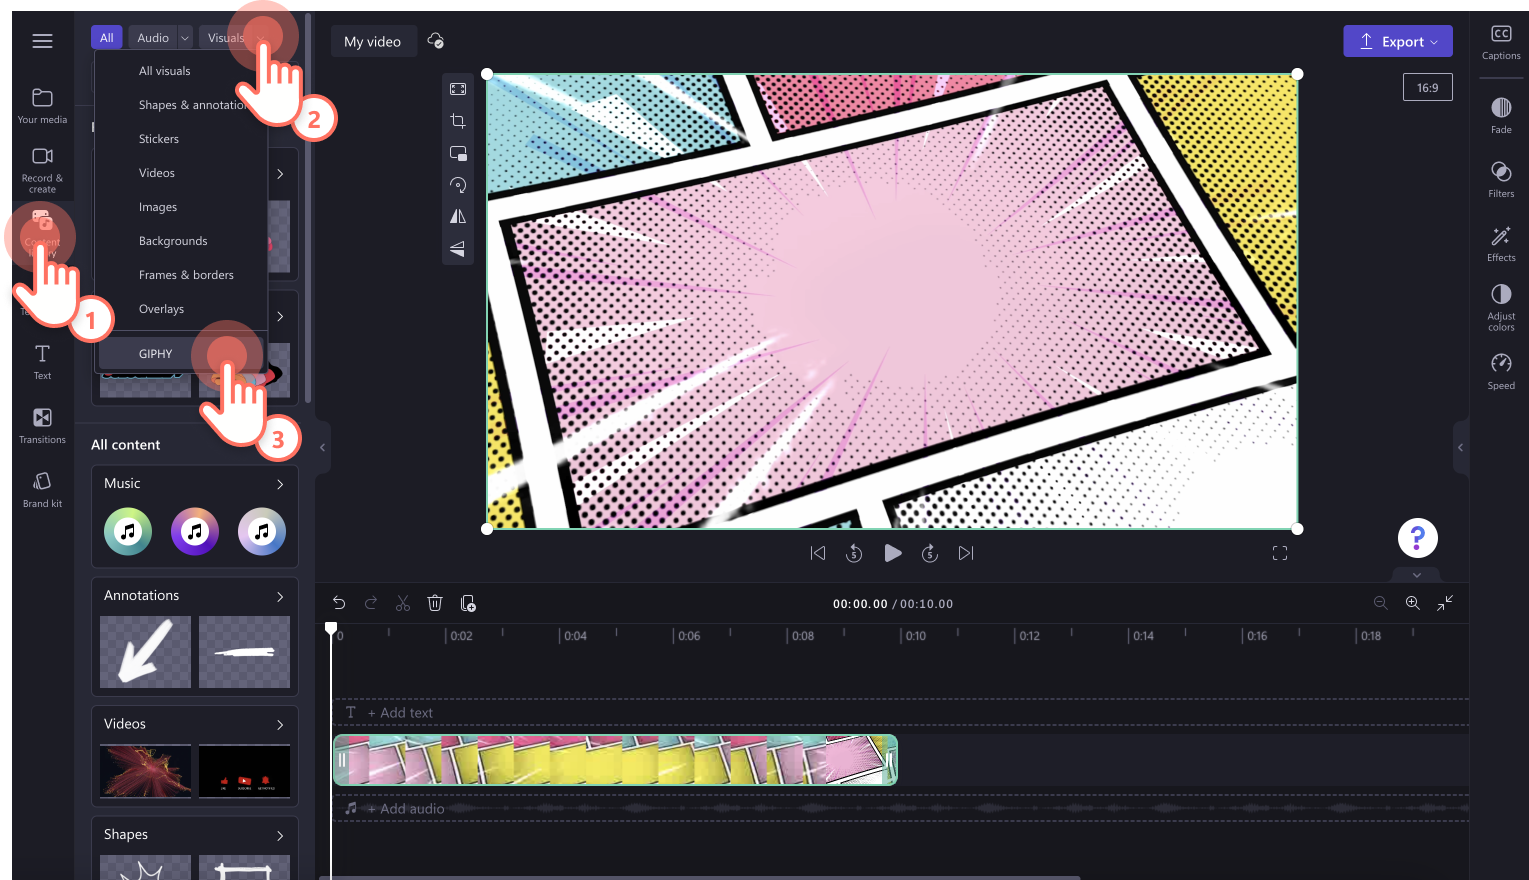The width and height of the screenshot is (1529, 880).
Task: Skip forward five seconds
Action: (930, 553)
